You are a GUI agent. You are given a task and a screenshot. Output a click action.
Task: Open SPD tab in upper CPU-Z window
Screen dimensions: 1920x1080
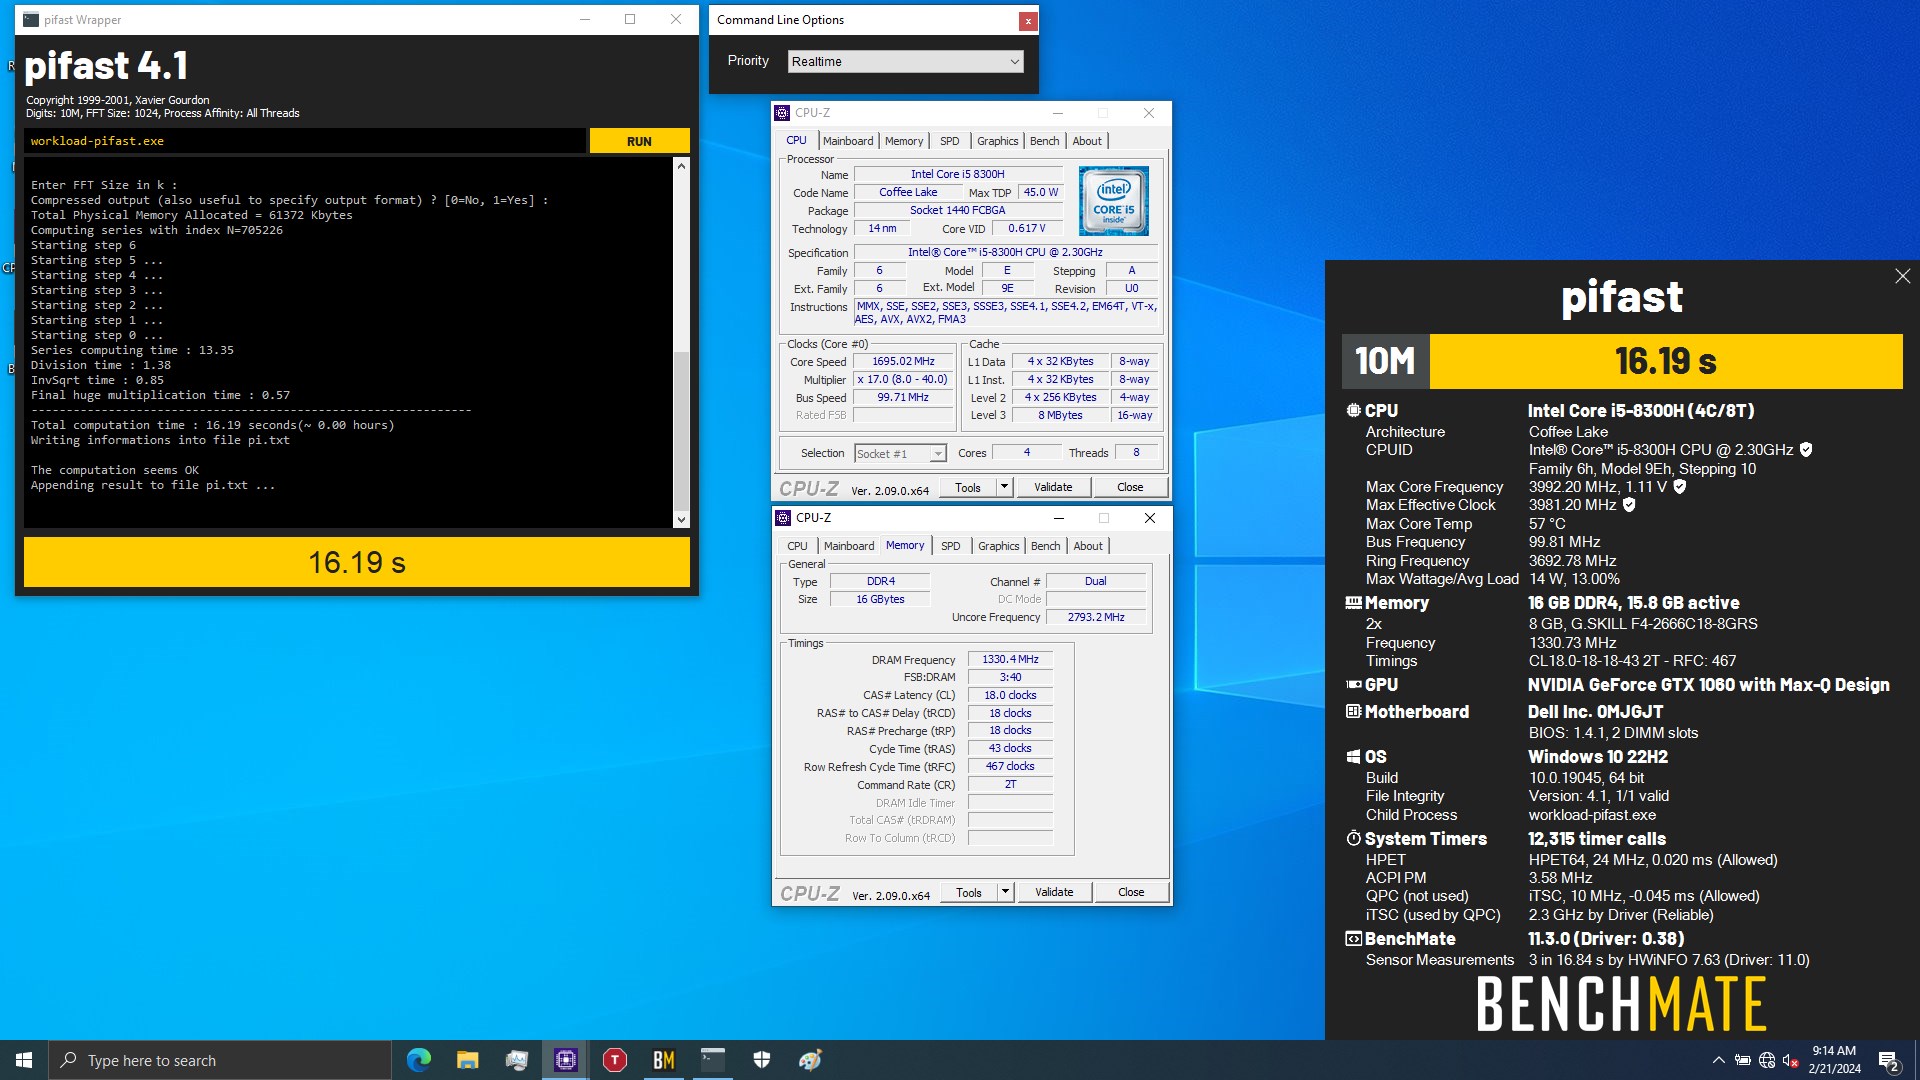[950, 141]
